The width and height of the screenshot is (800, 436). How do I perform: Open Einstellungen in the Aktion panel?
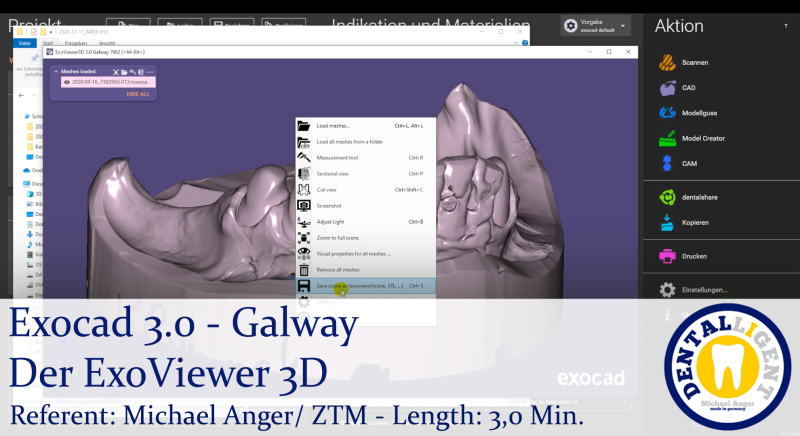[x=693, y=290]
